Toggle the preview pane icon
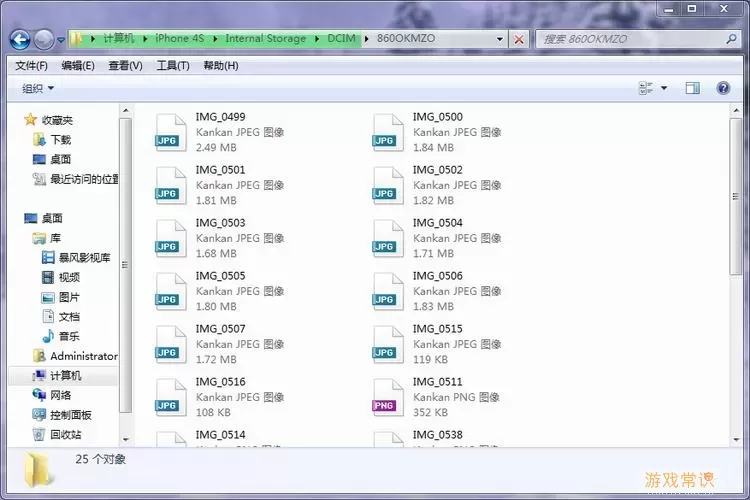 coord(692,88)
